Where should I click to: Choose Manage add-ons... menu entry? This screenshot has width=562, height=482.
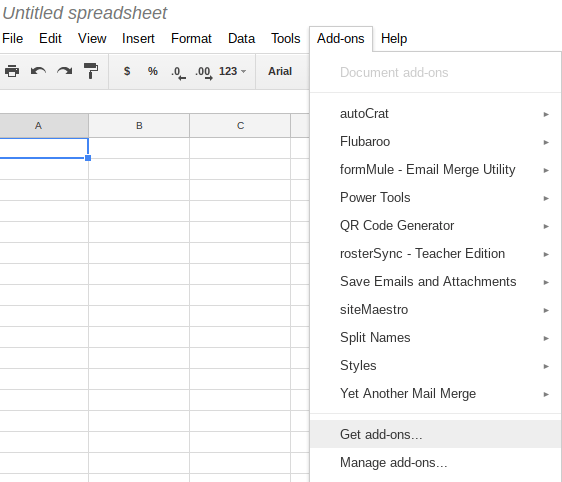435,462
